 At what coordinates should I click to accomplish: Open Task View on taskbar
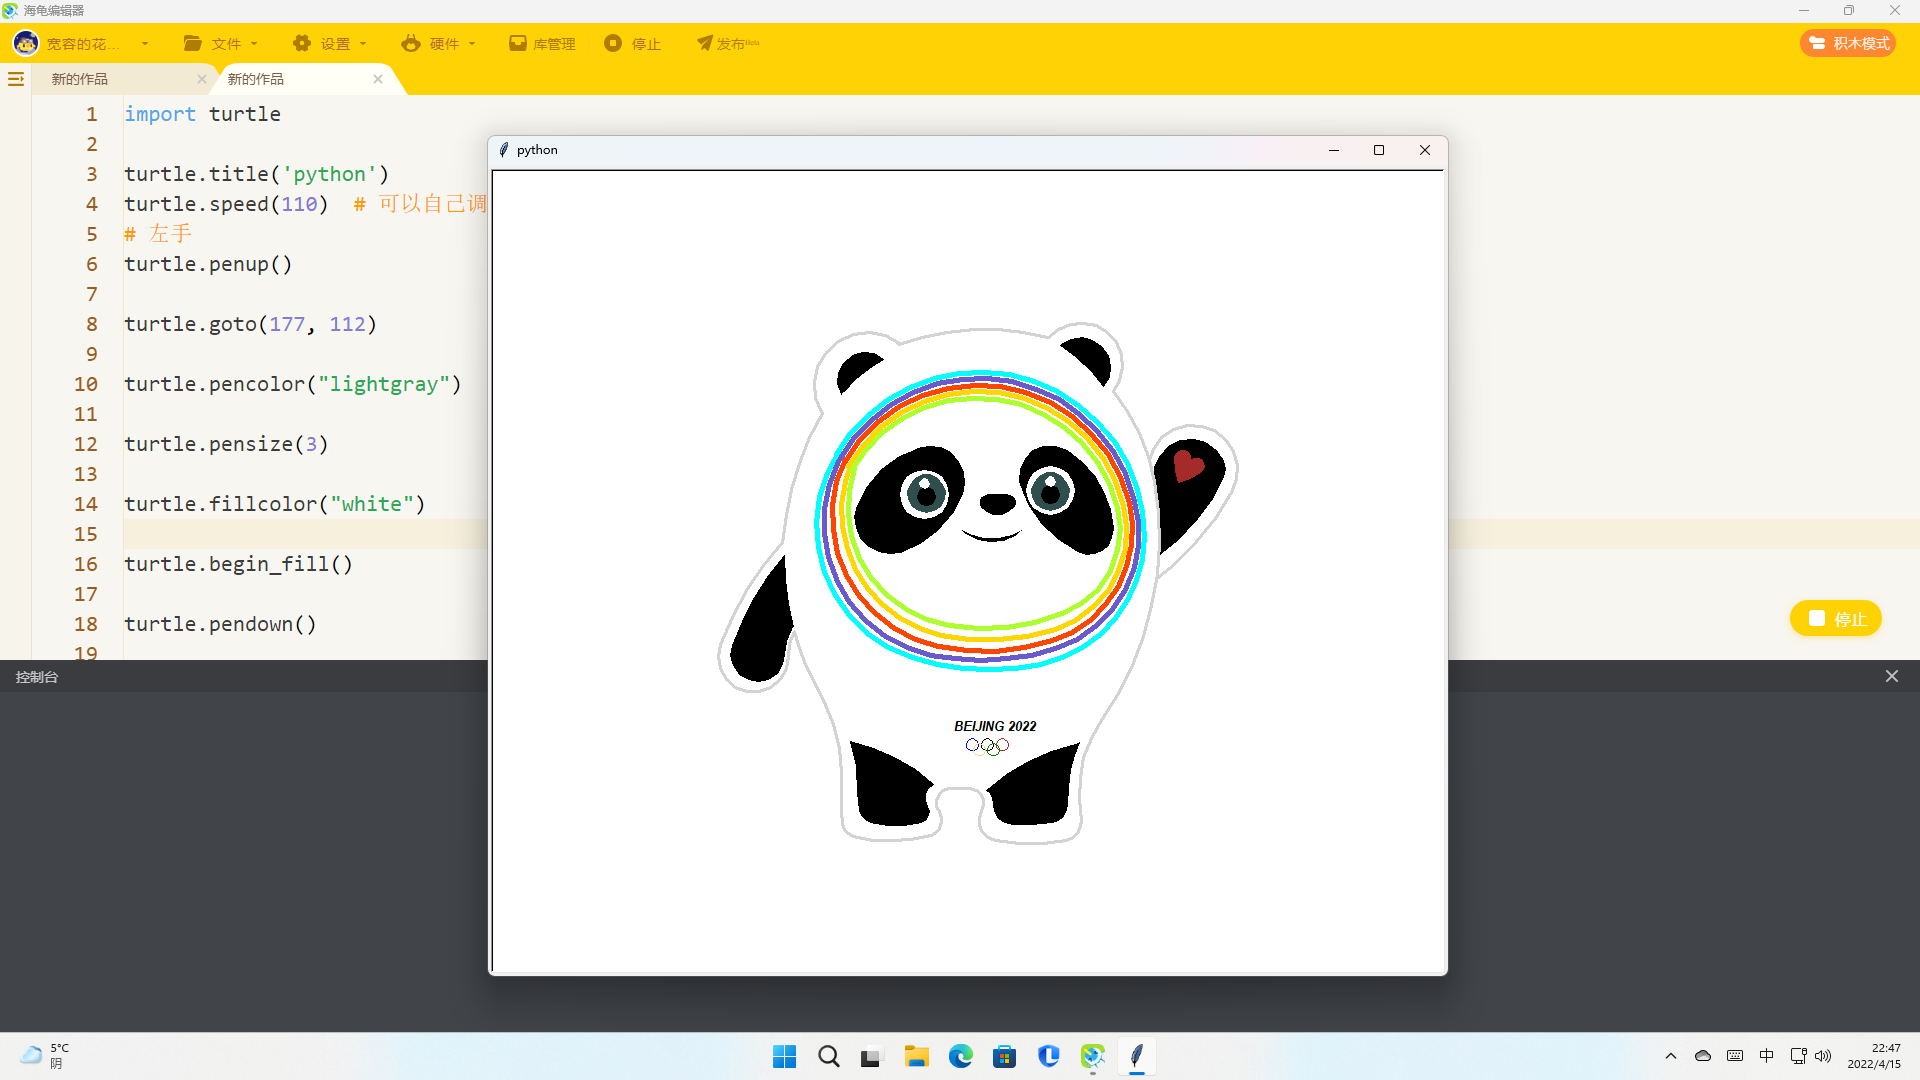click(873, 1056)
